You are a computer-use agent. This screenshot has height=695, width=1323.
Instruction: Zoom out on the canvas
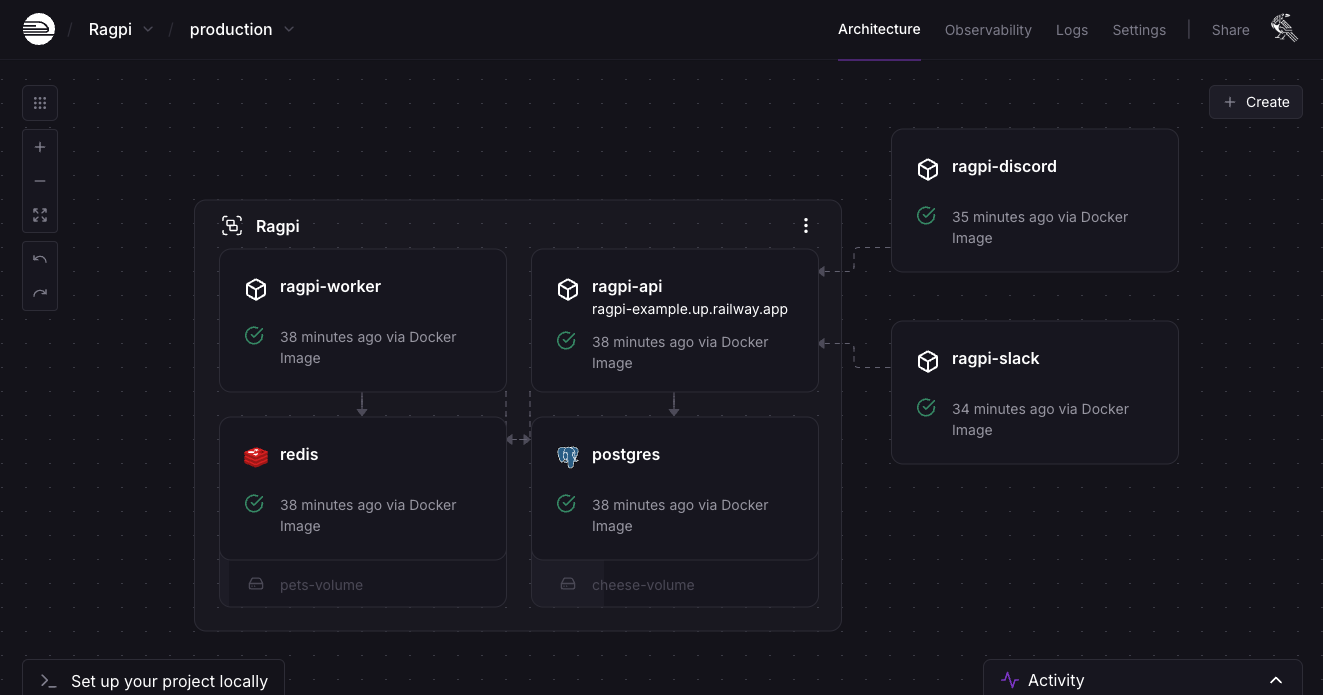click(x=40, y=181)
